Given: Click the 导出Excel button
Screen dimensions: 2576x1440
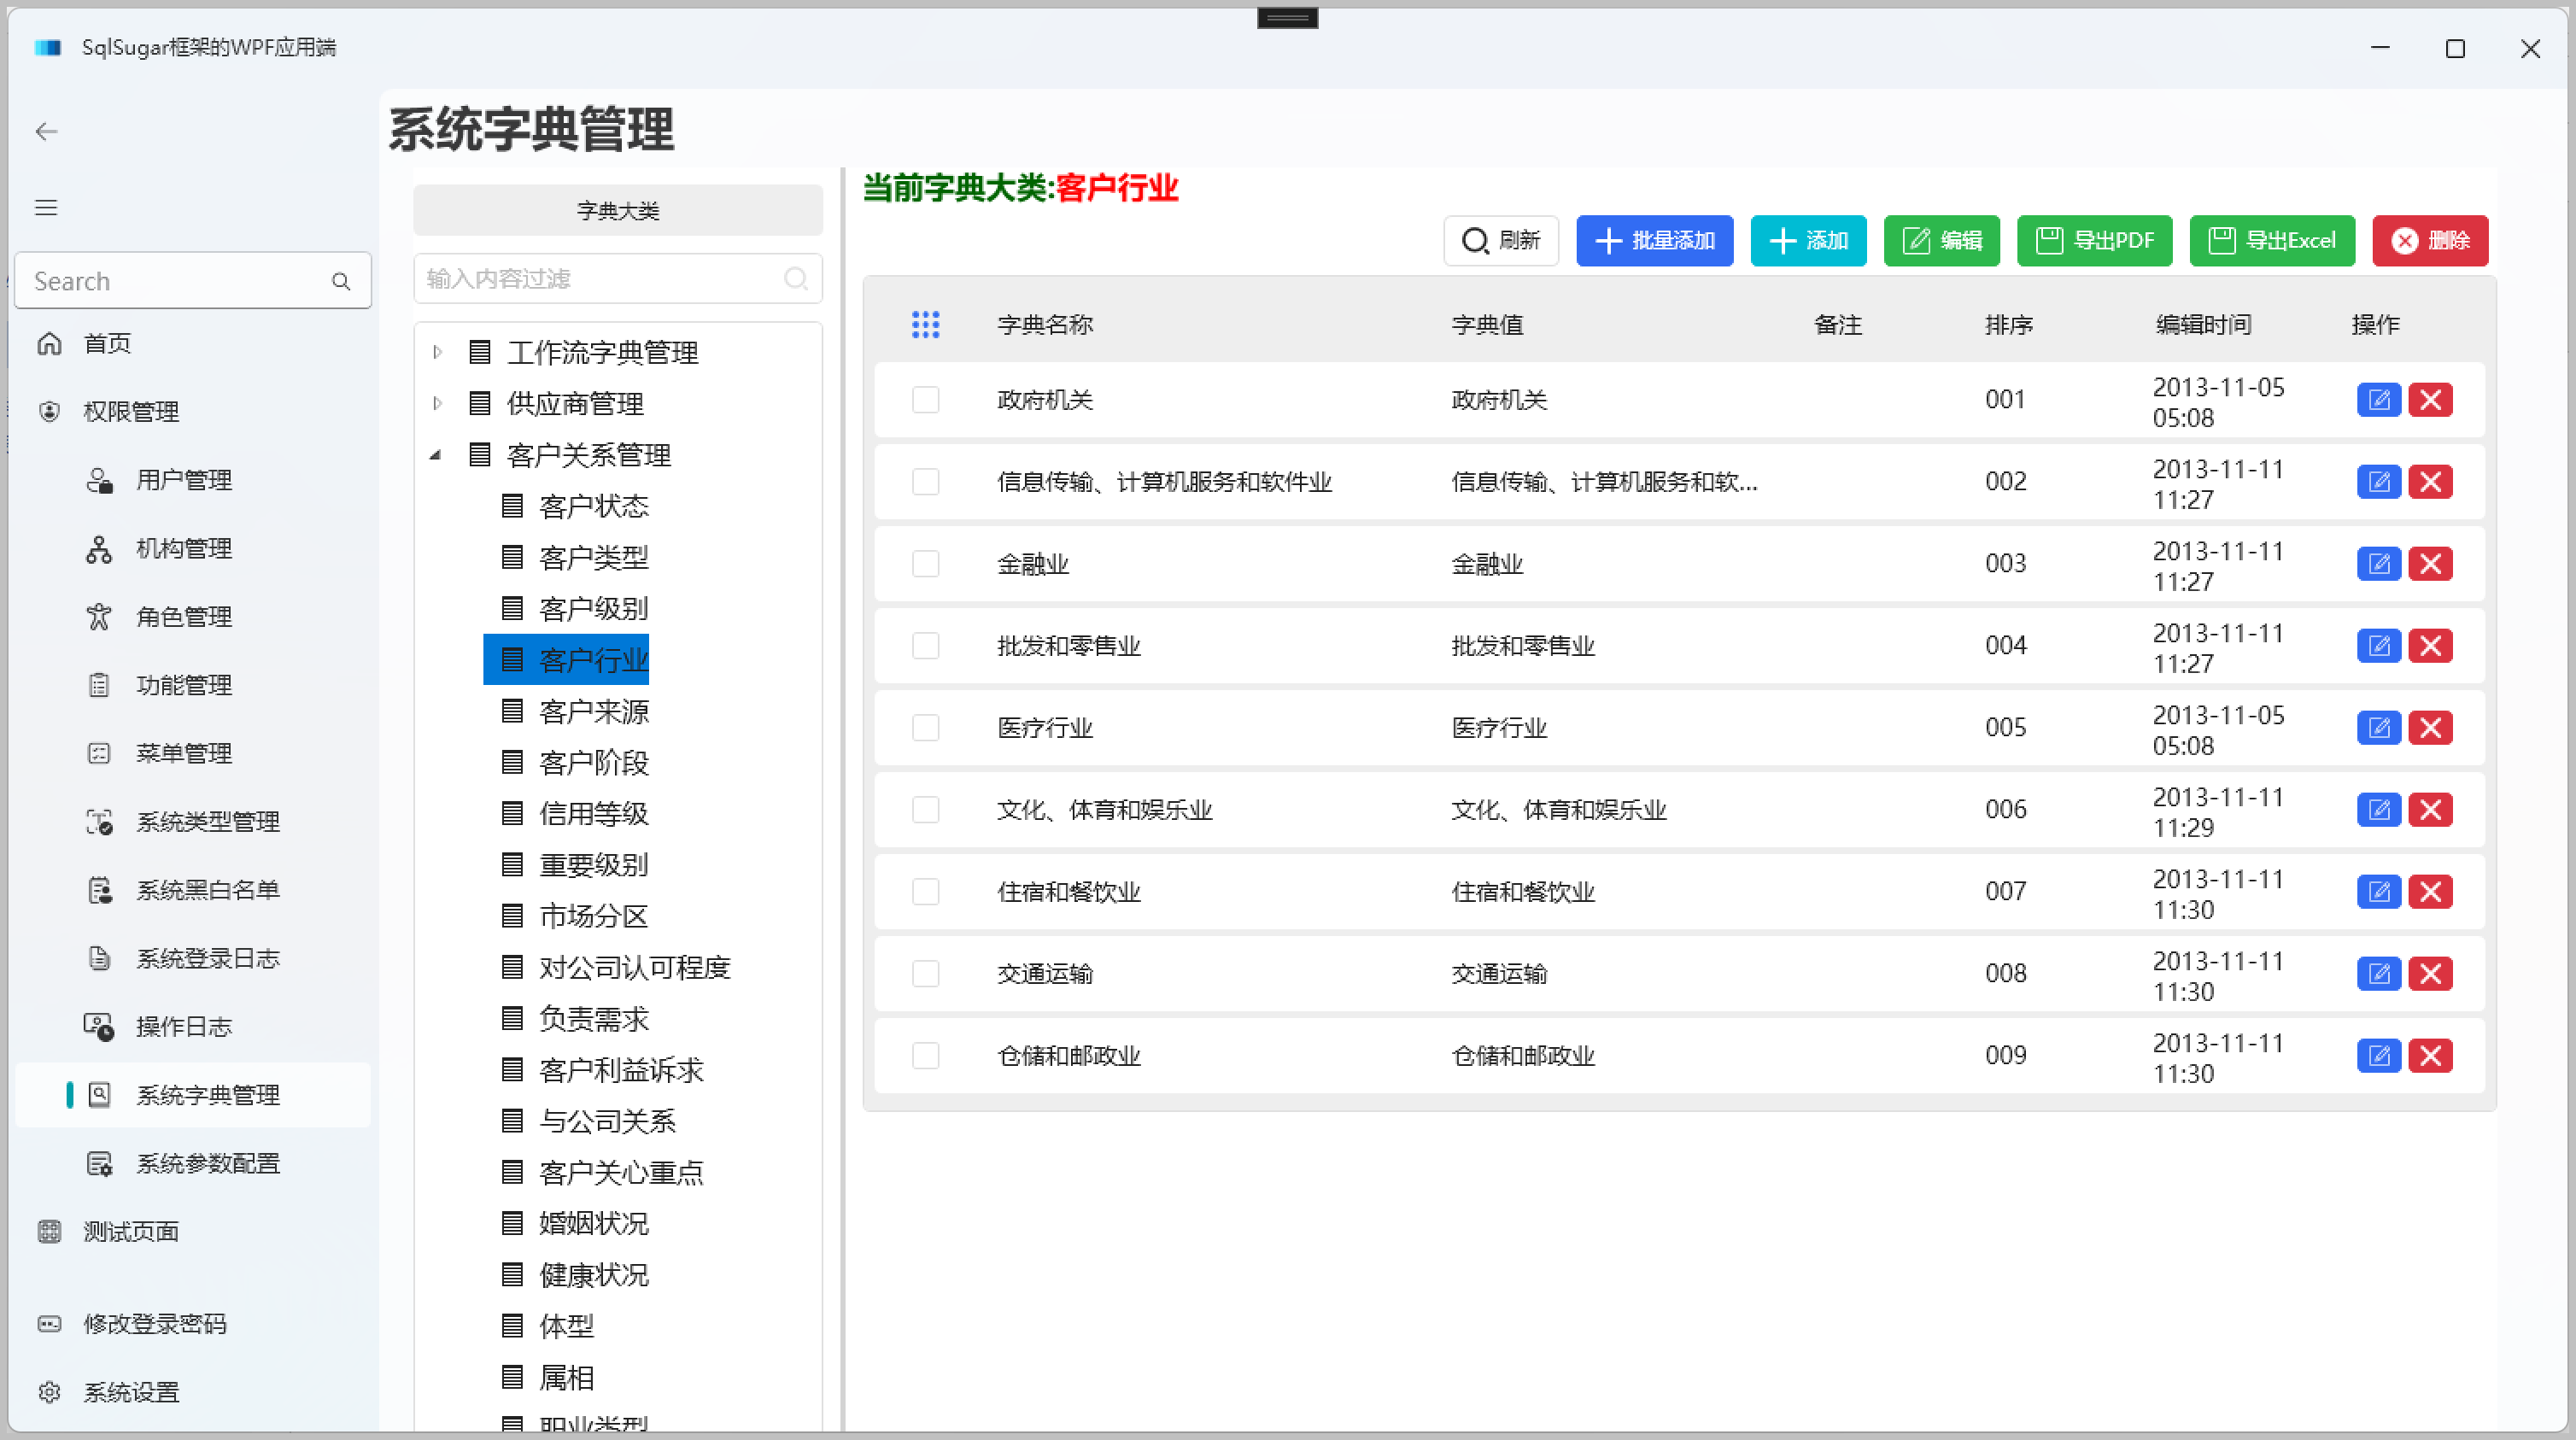Looking at the screenshot, I should point(2272,241).
